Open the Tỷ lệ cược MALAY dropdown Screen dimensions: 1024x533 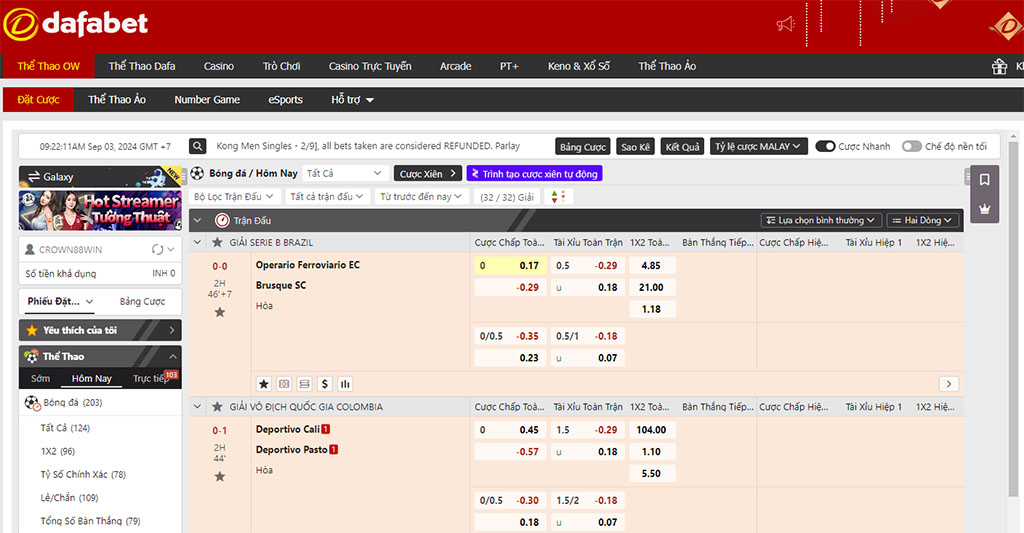click(759, 146)
